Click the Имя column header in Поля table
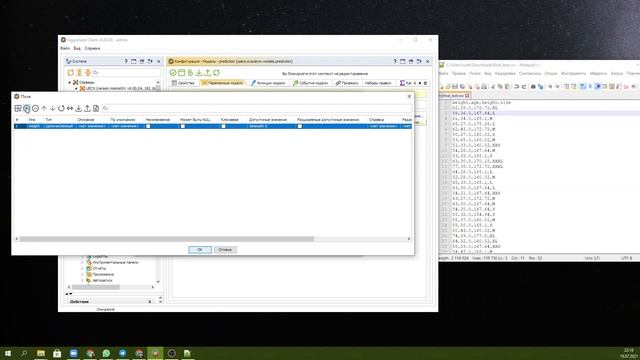Screen dimensions: 640x360 pyautogui.click(x=32, y=120)
